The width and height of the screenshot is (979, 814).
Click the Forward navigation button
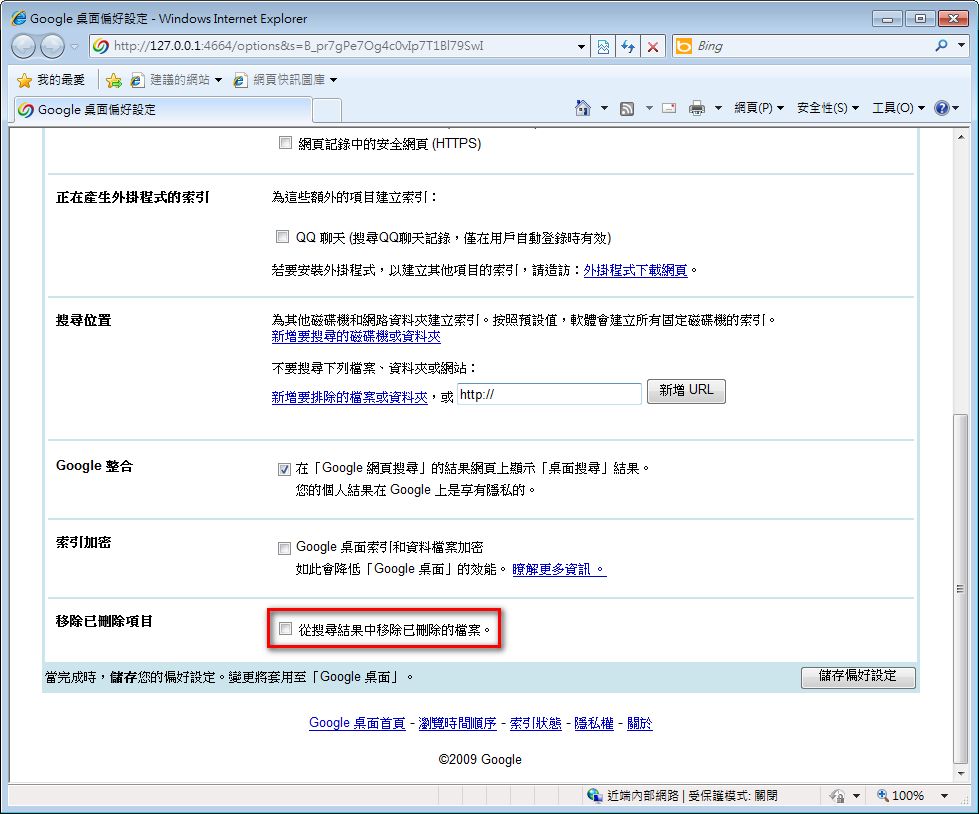point(52,46)
